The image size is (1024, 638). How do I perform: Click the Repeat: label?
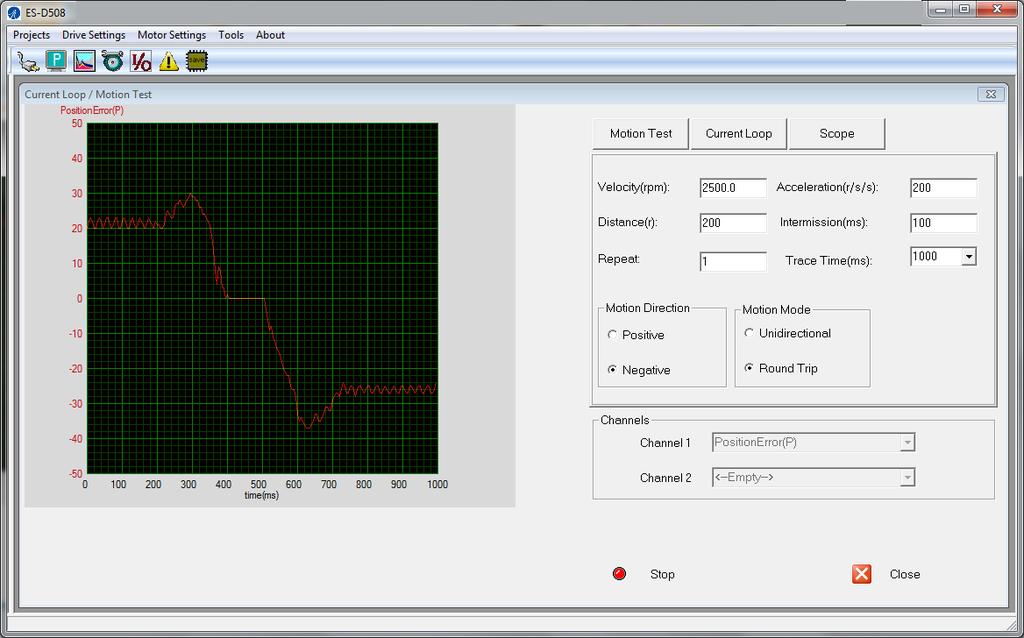618,259
